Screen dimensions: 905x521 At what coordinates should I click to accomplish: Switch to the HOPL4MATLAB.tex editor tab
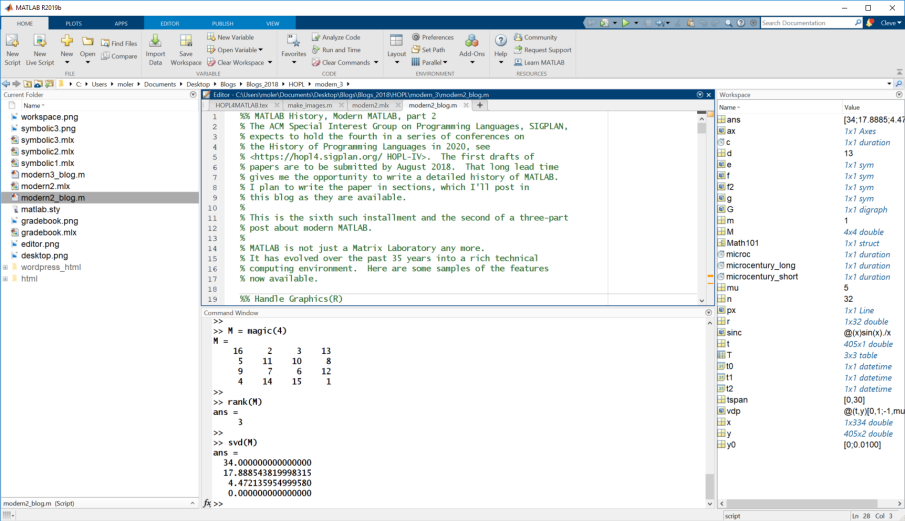point(241,105)
